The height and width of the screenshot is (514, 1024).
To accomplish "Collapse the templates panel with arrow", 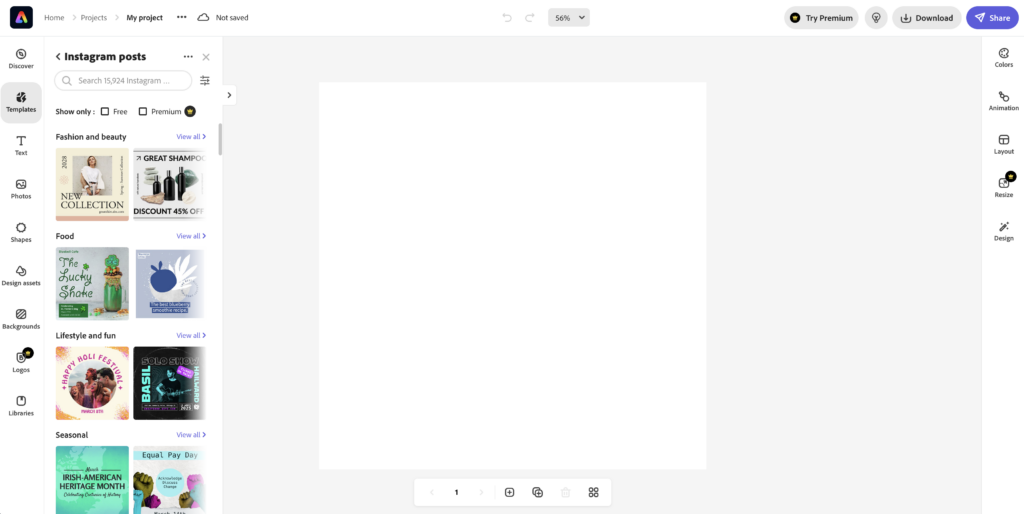I will pos(229,95).
